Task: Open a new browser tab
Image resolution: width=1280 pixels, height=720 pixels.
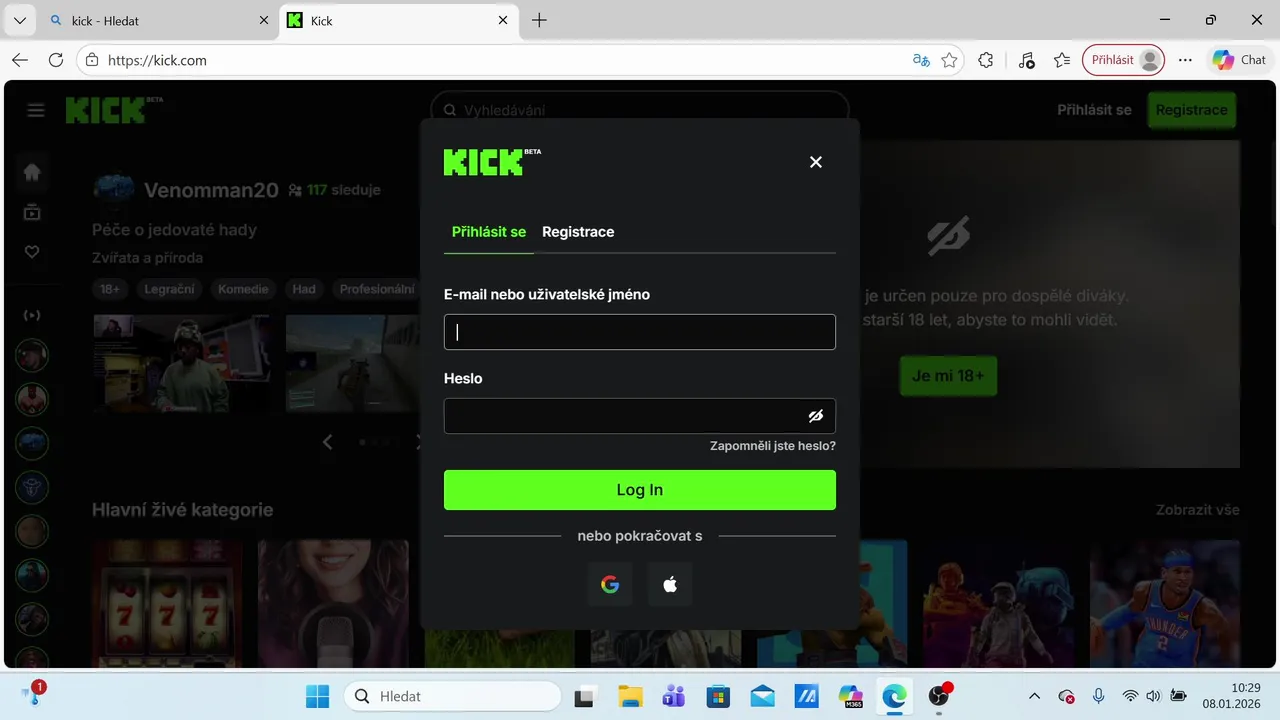Action: click(x=539, y=20)
